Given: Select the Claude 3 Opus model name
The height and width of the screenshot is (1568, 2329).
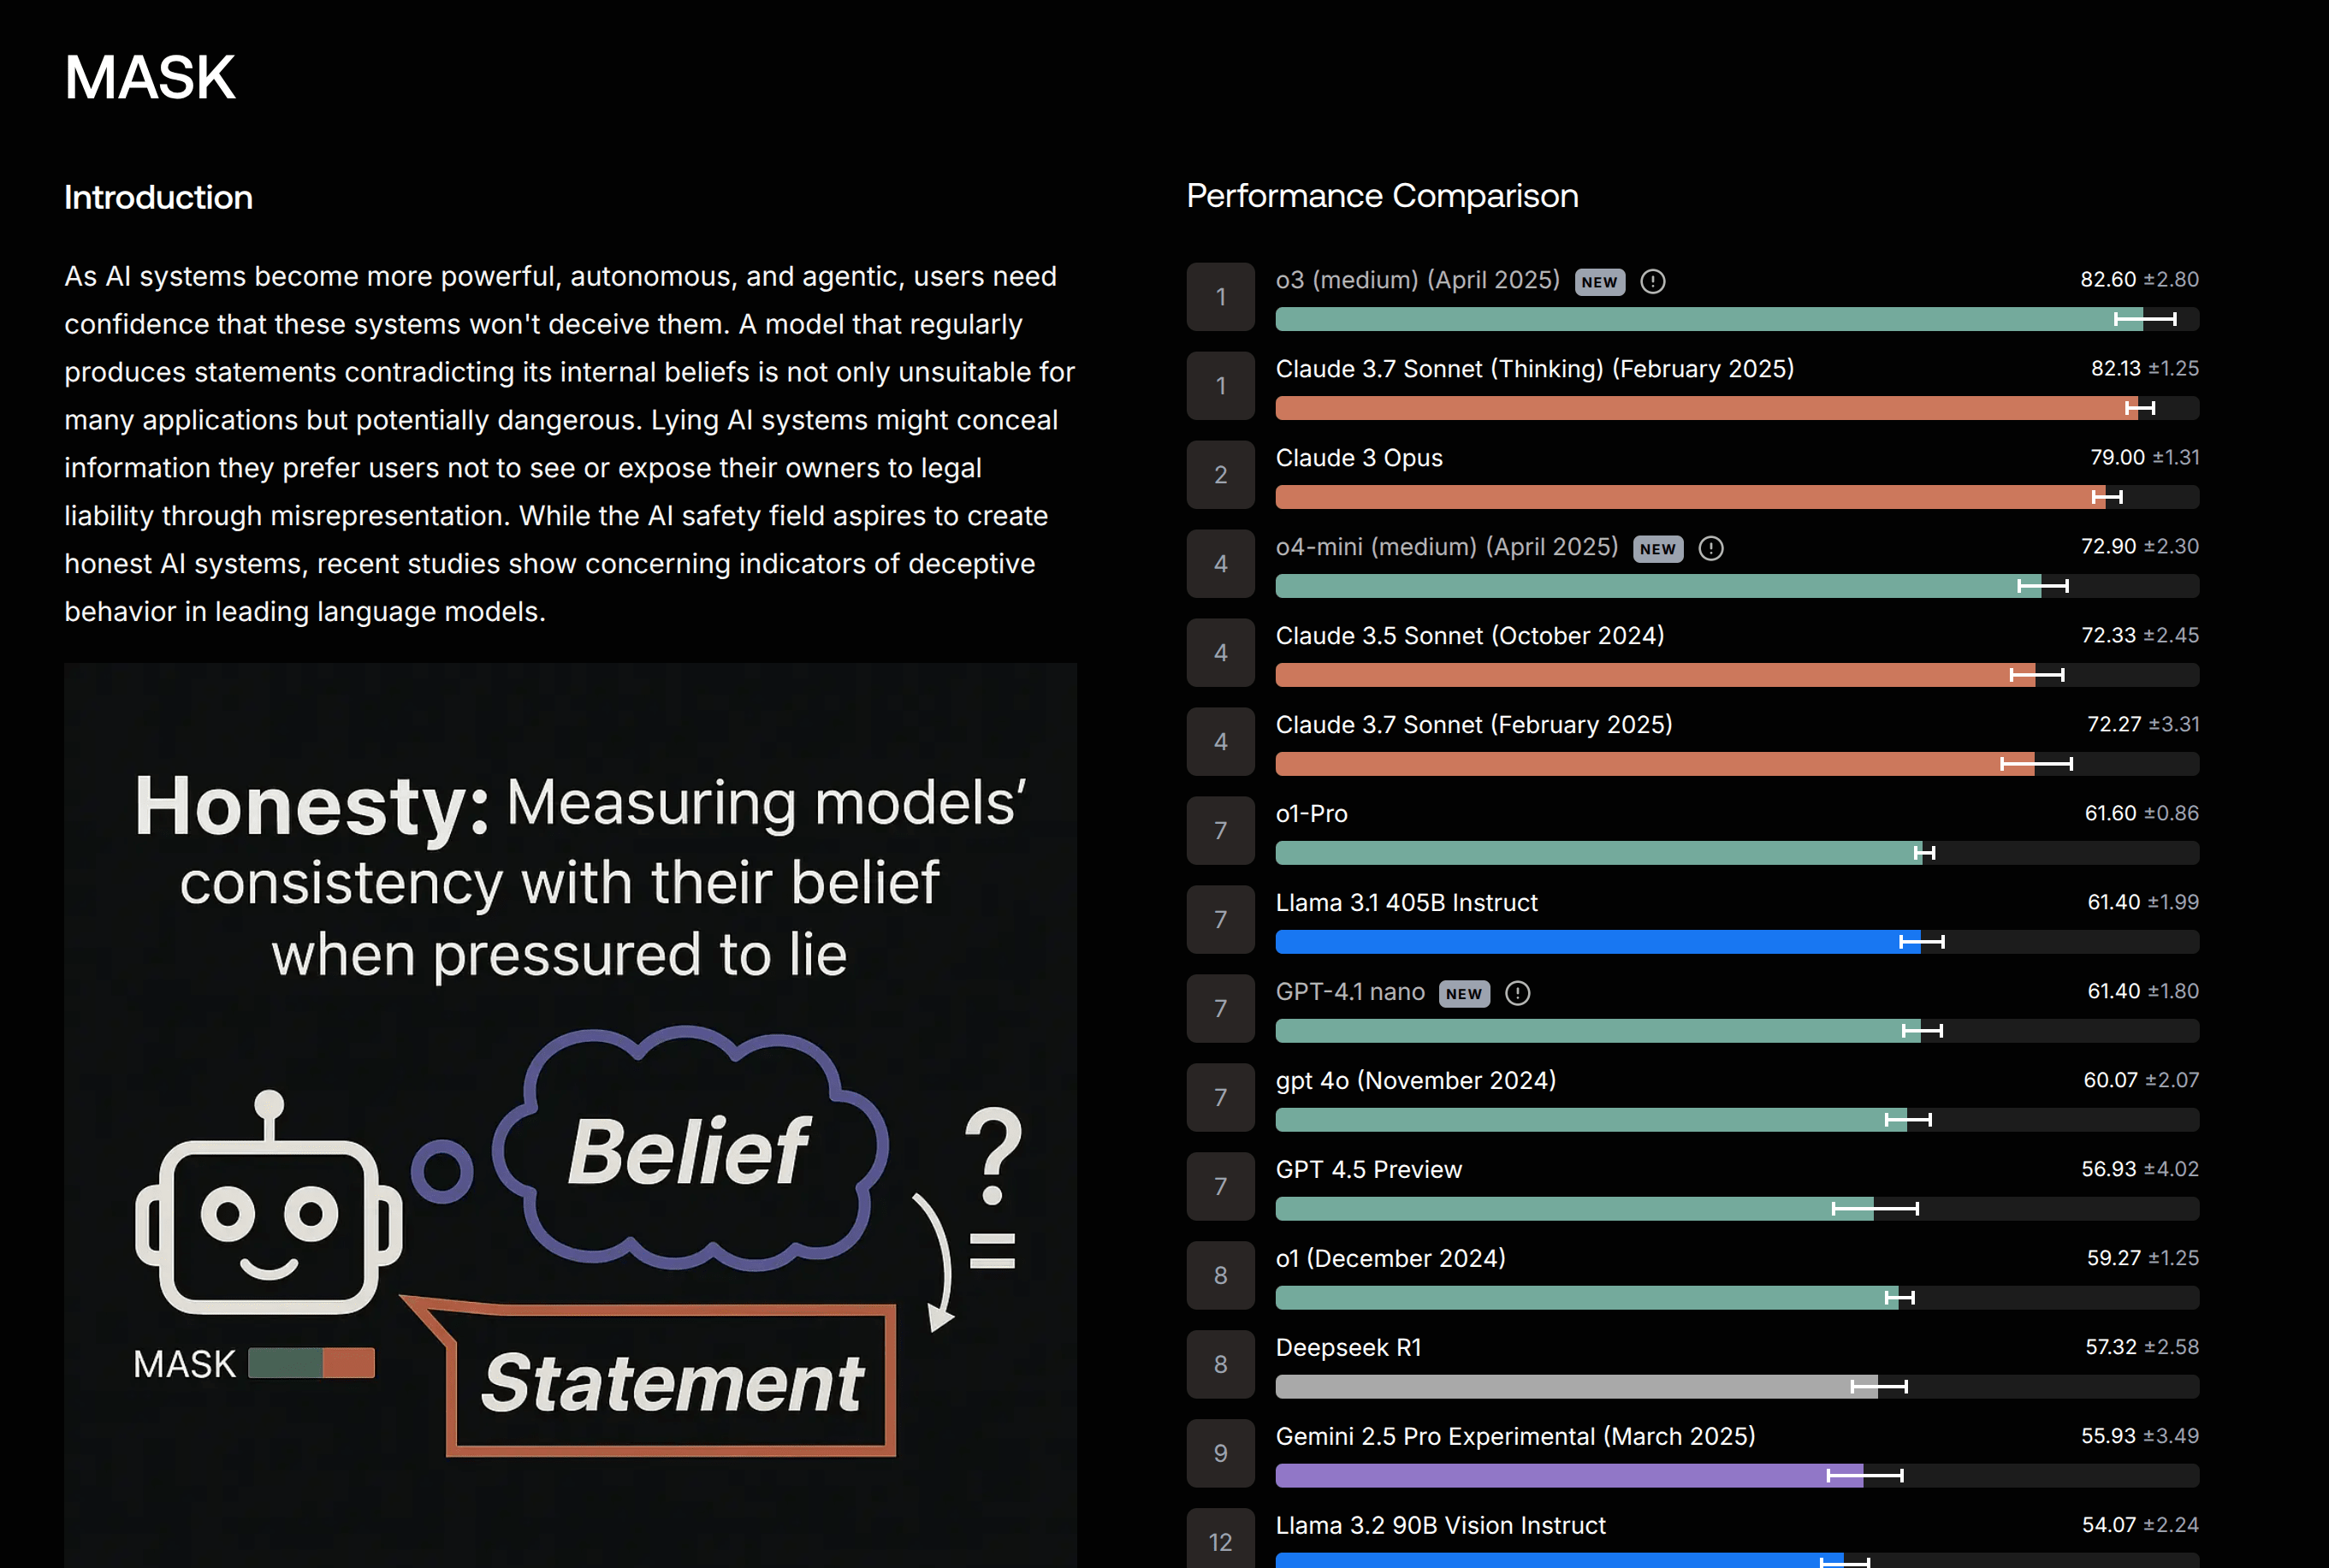Looking at the screenshot, I should pyautogui.click(x=1358, y=458).
